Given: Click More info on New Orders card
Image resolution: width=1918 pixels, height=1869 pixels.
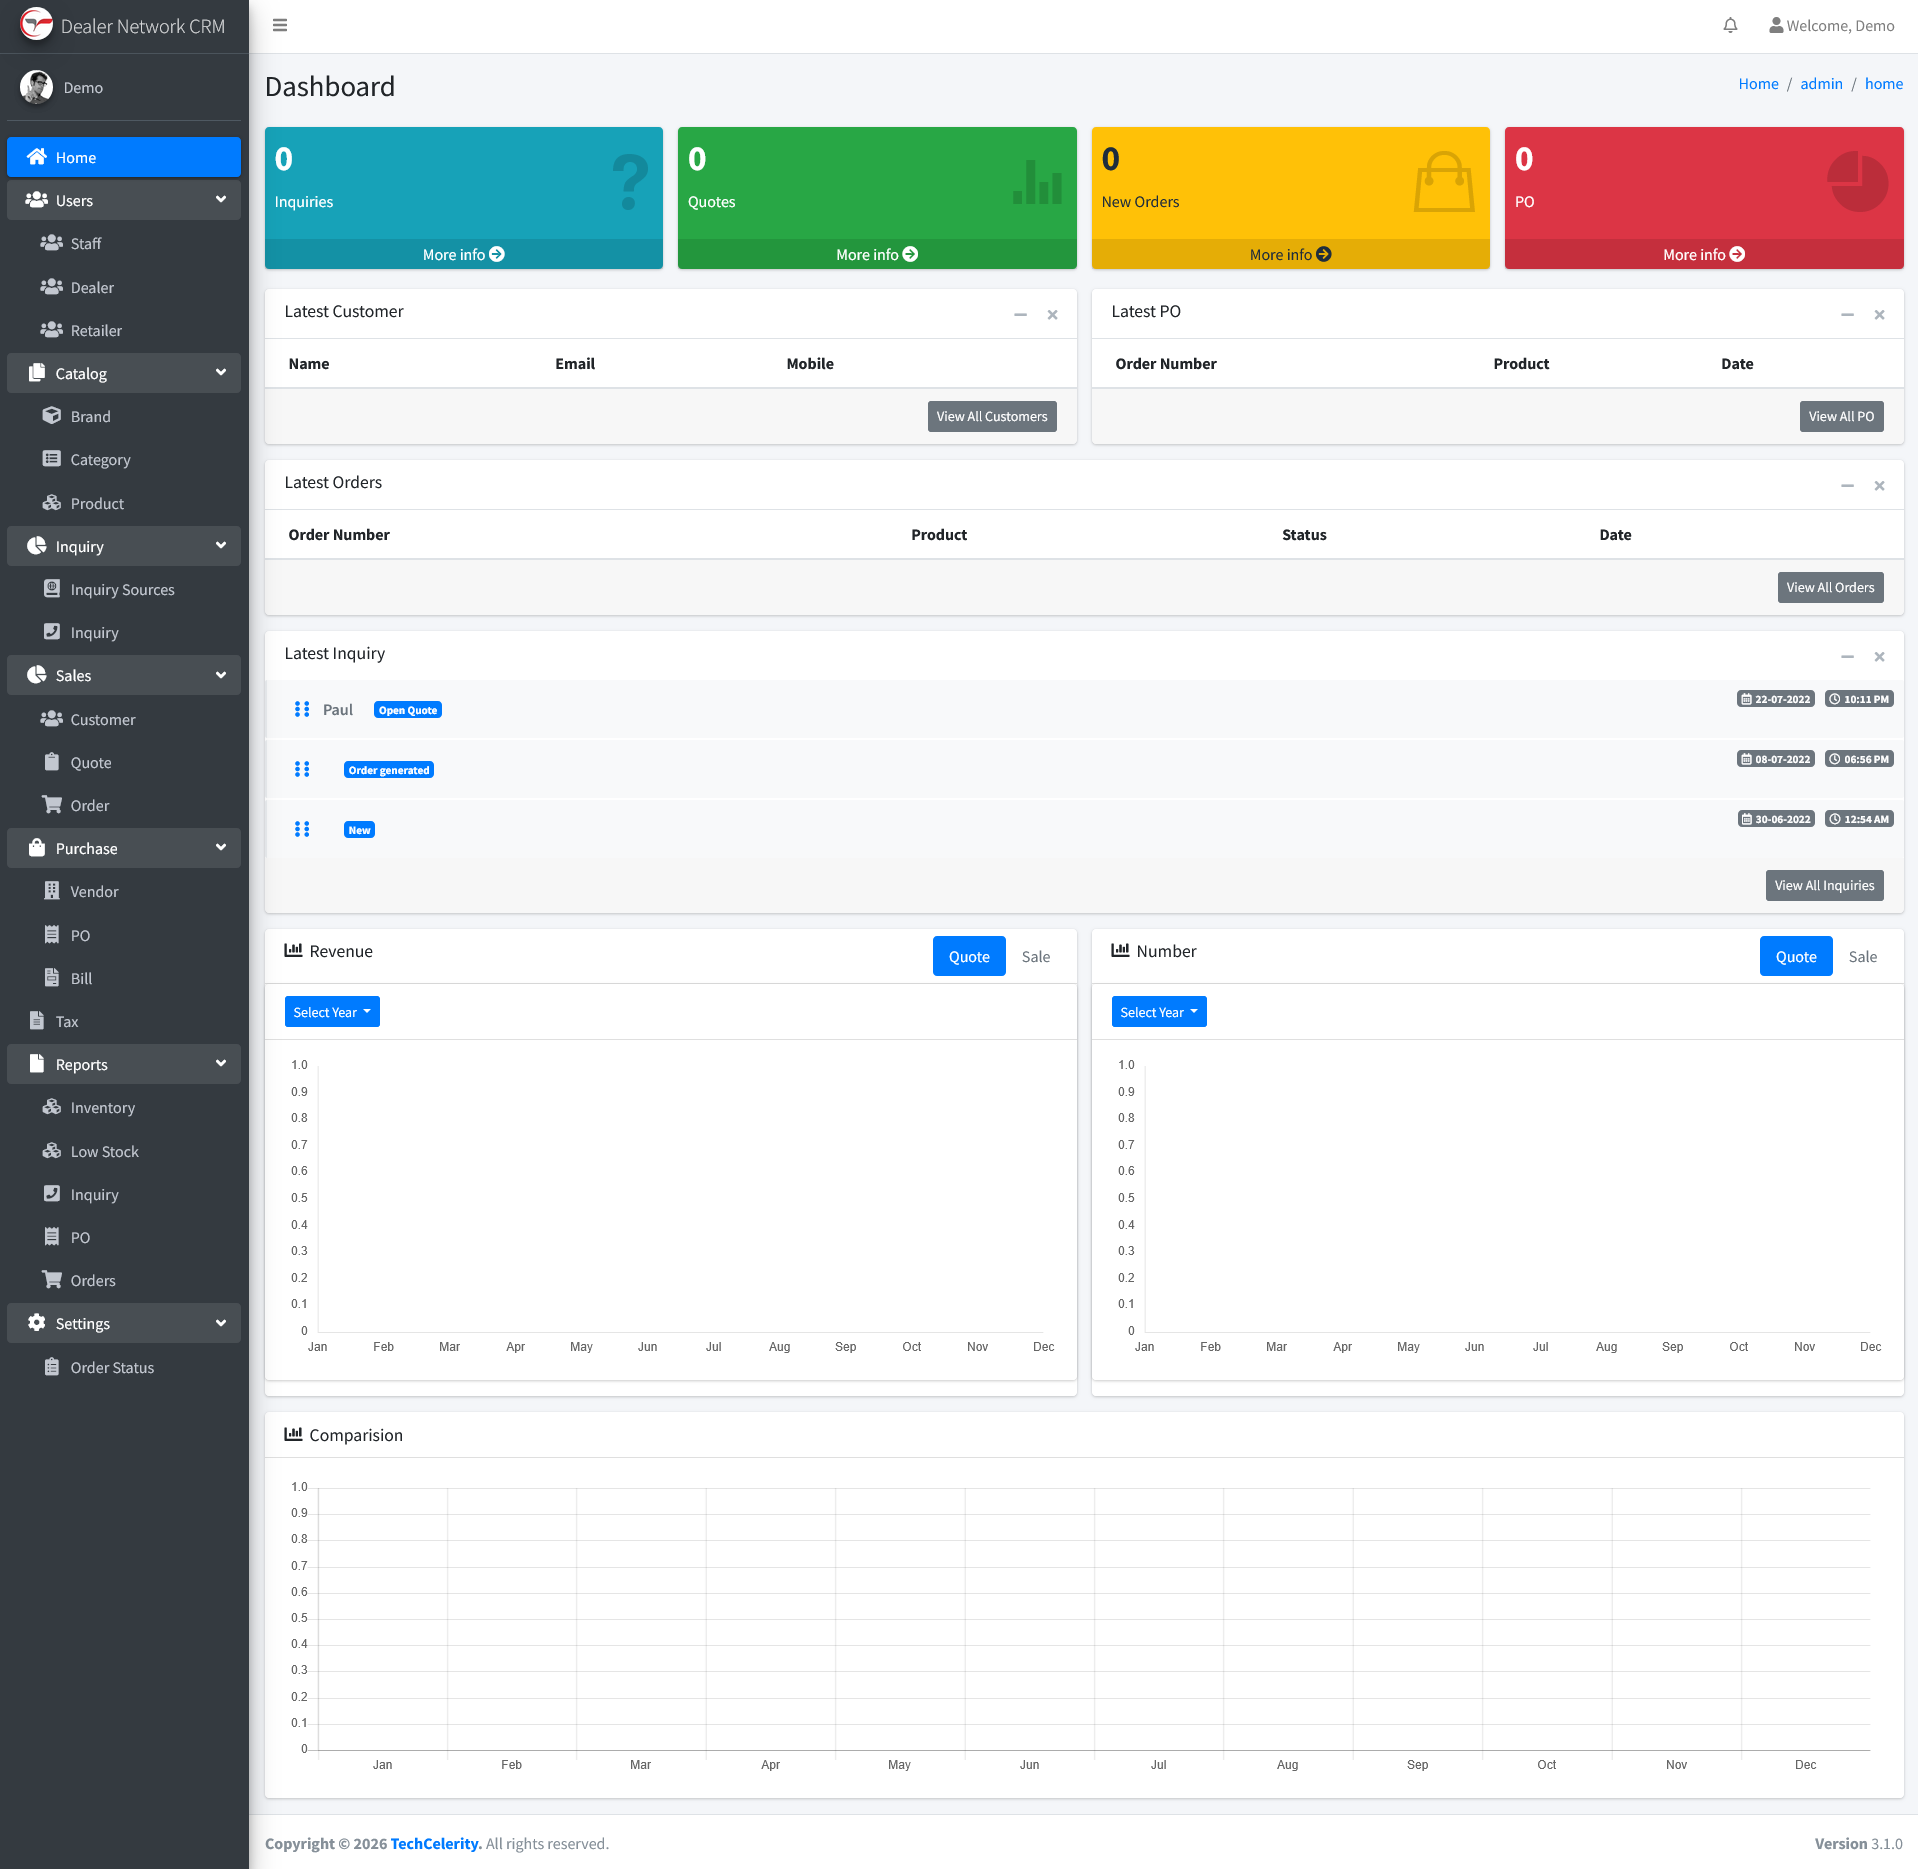Looking at the screenshot, I should [x=1290, y=254].
